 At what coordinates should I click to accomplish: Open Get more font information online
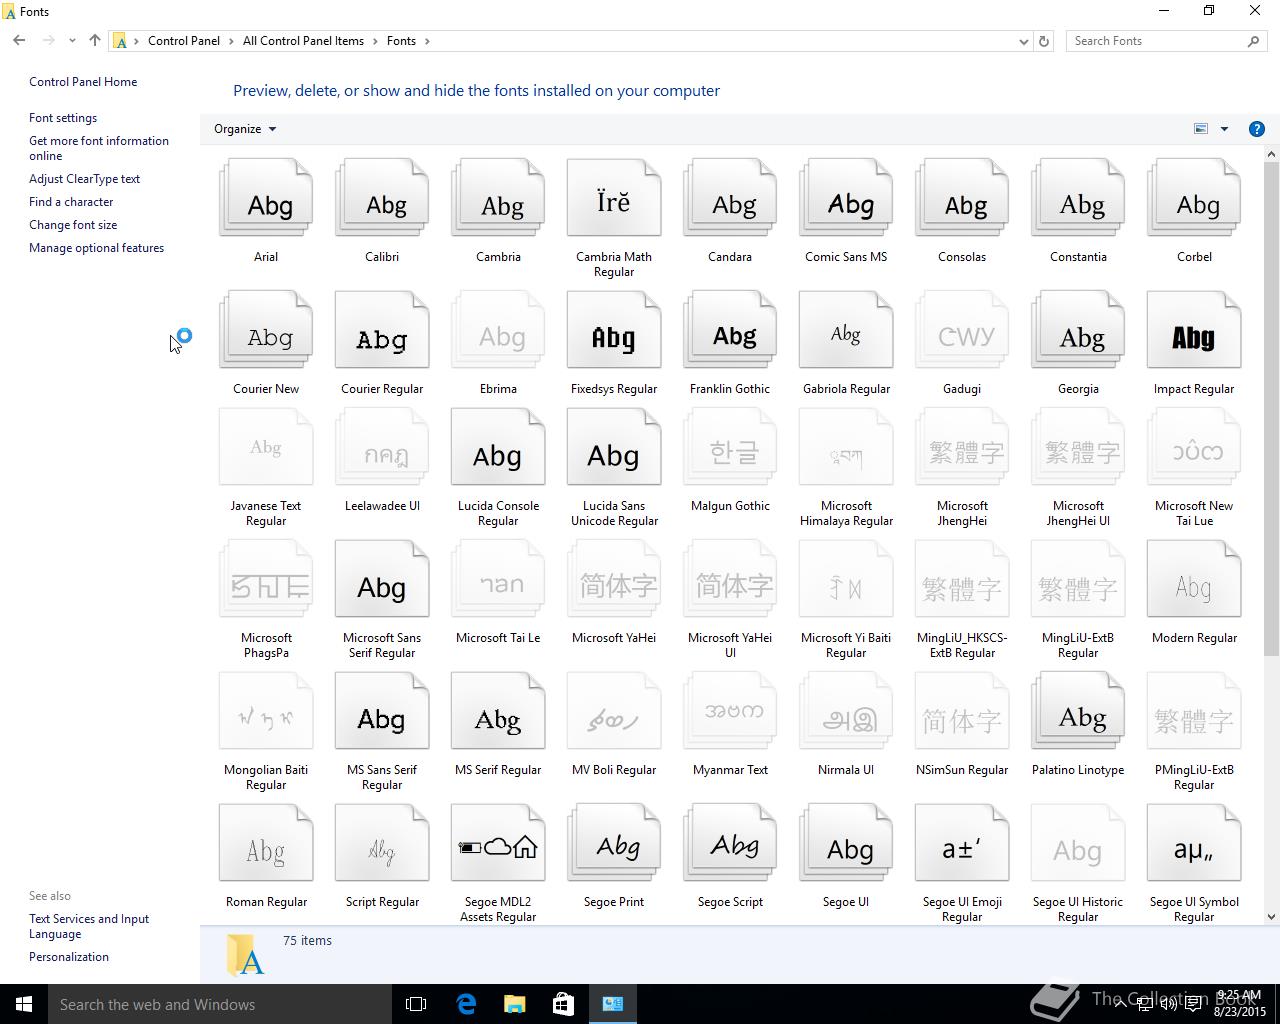[99, 148]
